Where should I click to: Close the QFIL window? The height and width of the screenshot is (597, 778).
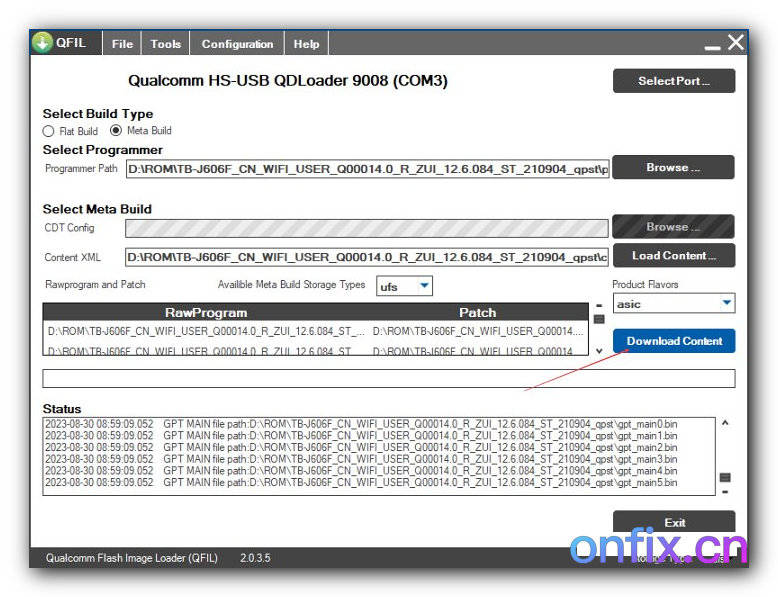tap(736, 42)
